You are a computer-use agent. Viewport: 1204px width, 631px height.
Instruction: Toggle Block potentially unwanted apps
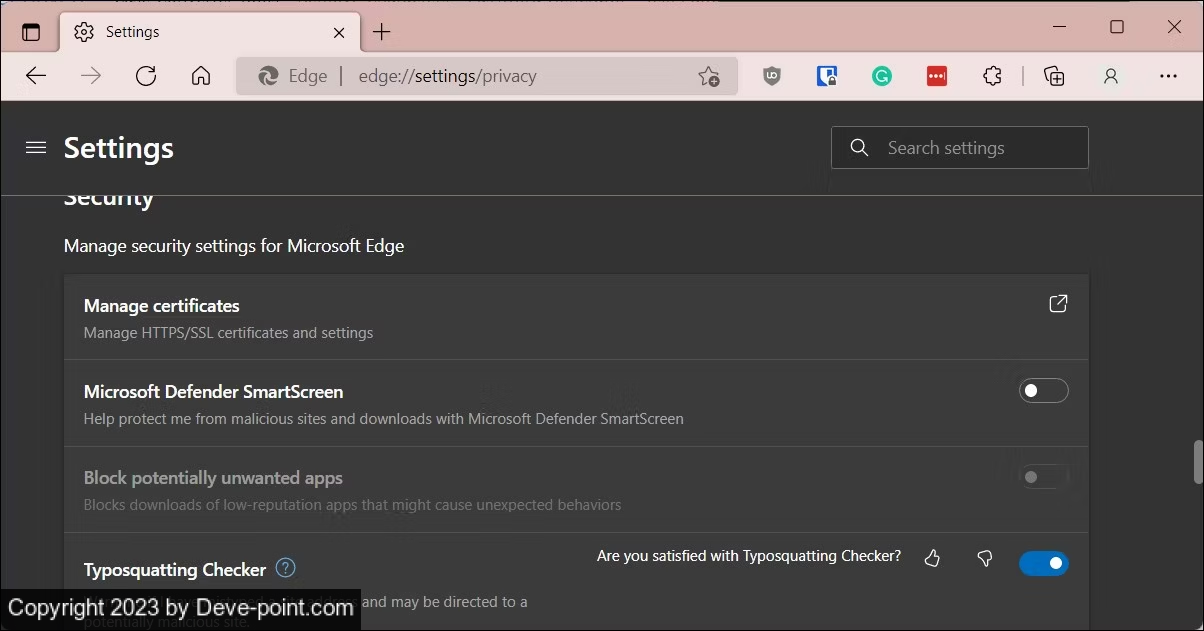(1044, 477)
